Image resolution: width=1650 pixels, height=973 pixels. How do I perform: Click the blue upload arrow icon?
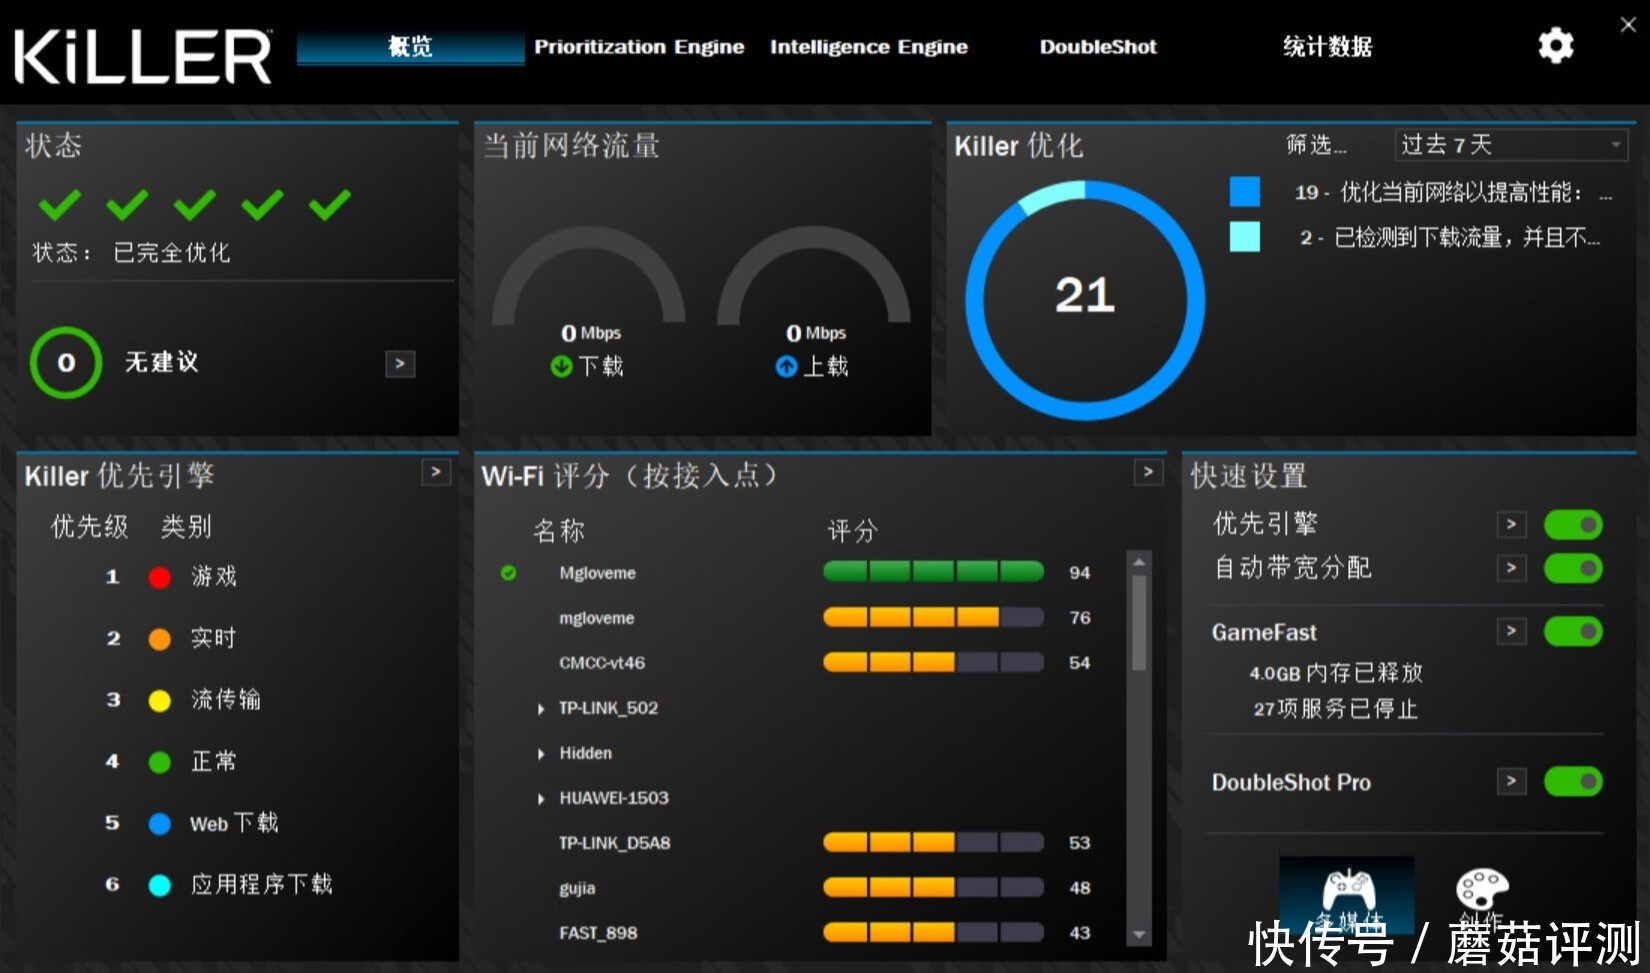pyautogui.click(x=786, y=367)
